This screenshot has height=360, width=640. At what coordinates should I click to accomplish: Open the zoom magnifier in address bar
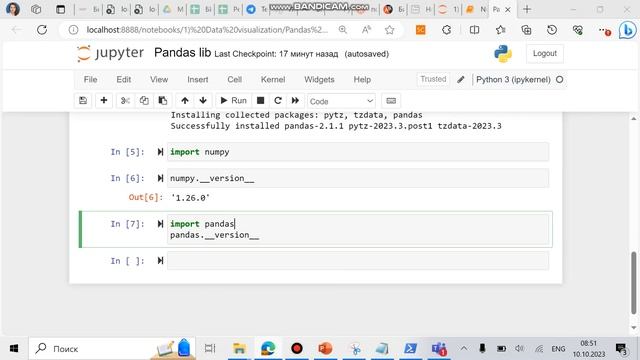(x=343, y=30)
